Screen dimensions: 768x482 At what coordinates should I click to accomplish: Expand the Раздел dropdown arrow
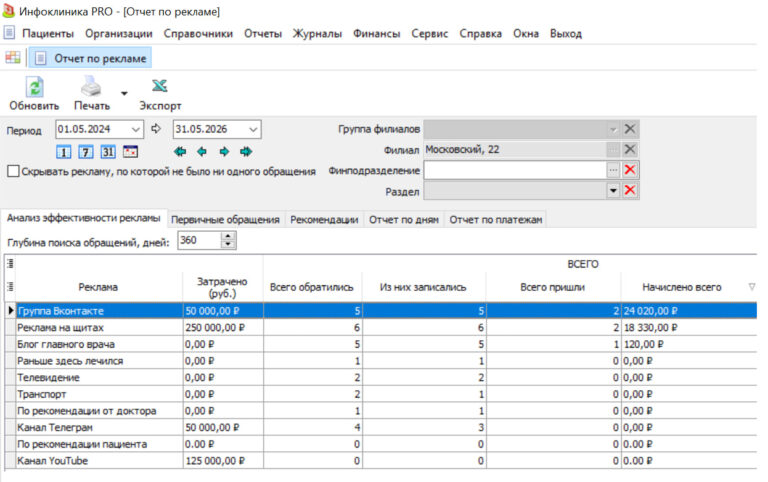pyautogui.click(x=613, y=190)
